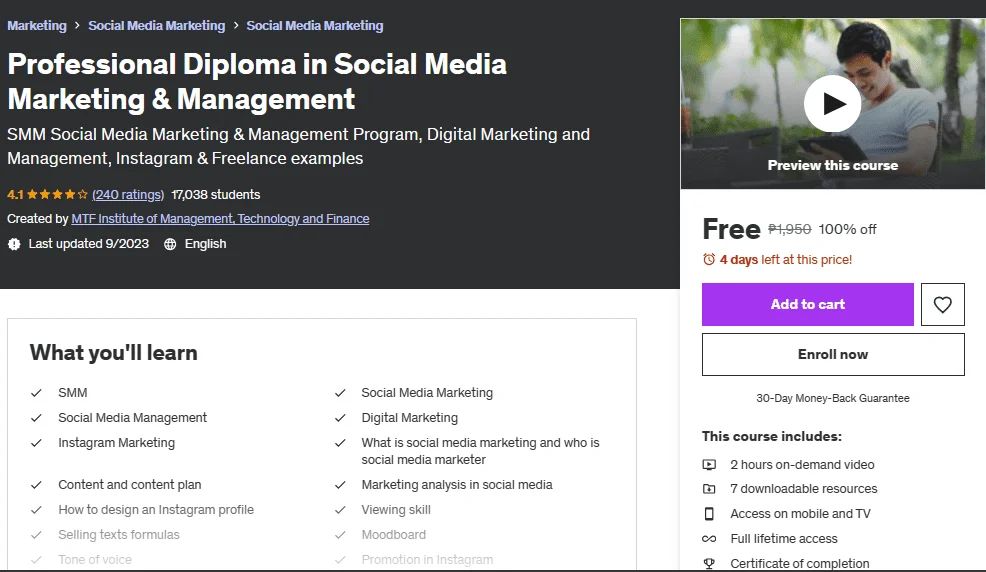Click the Selling texts formulas item

(x=119, y=535)
